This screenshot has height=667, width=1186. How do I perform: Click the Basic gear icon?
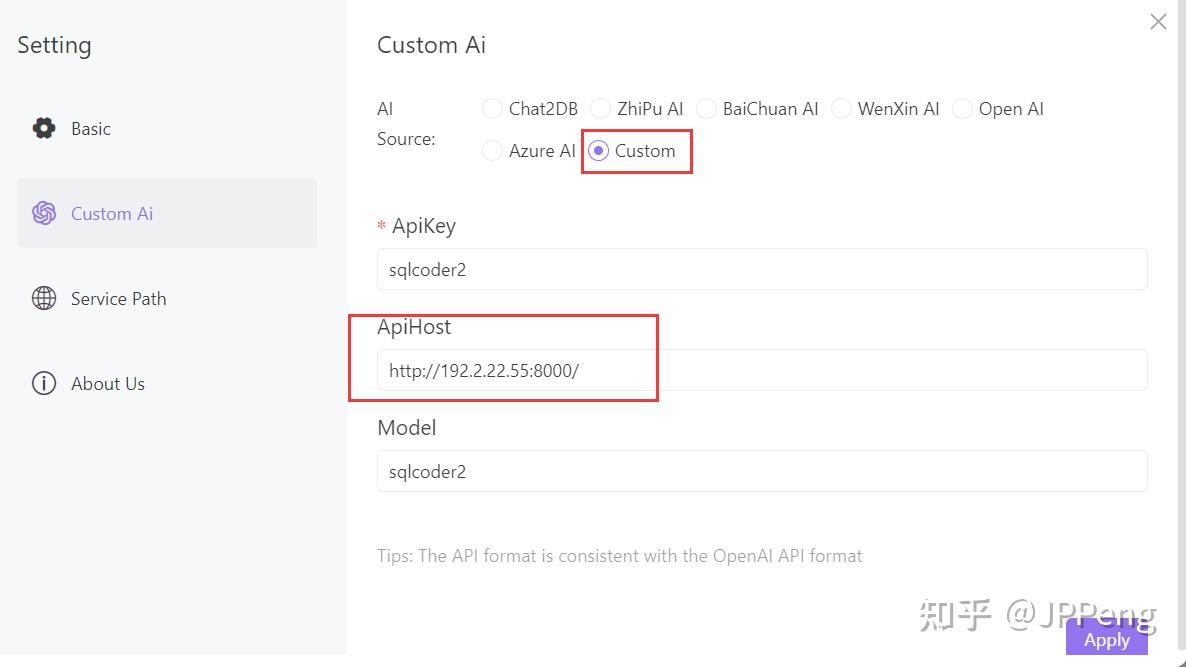[44, 128]
